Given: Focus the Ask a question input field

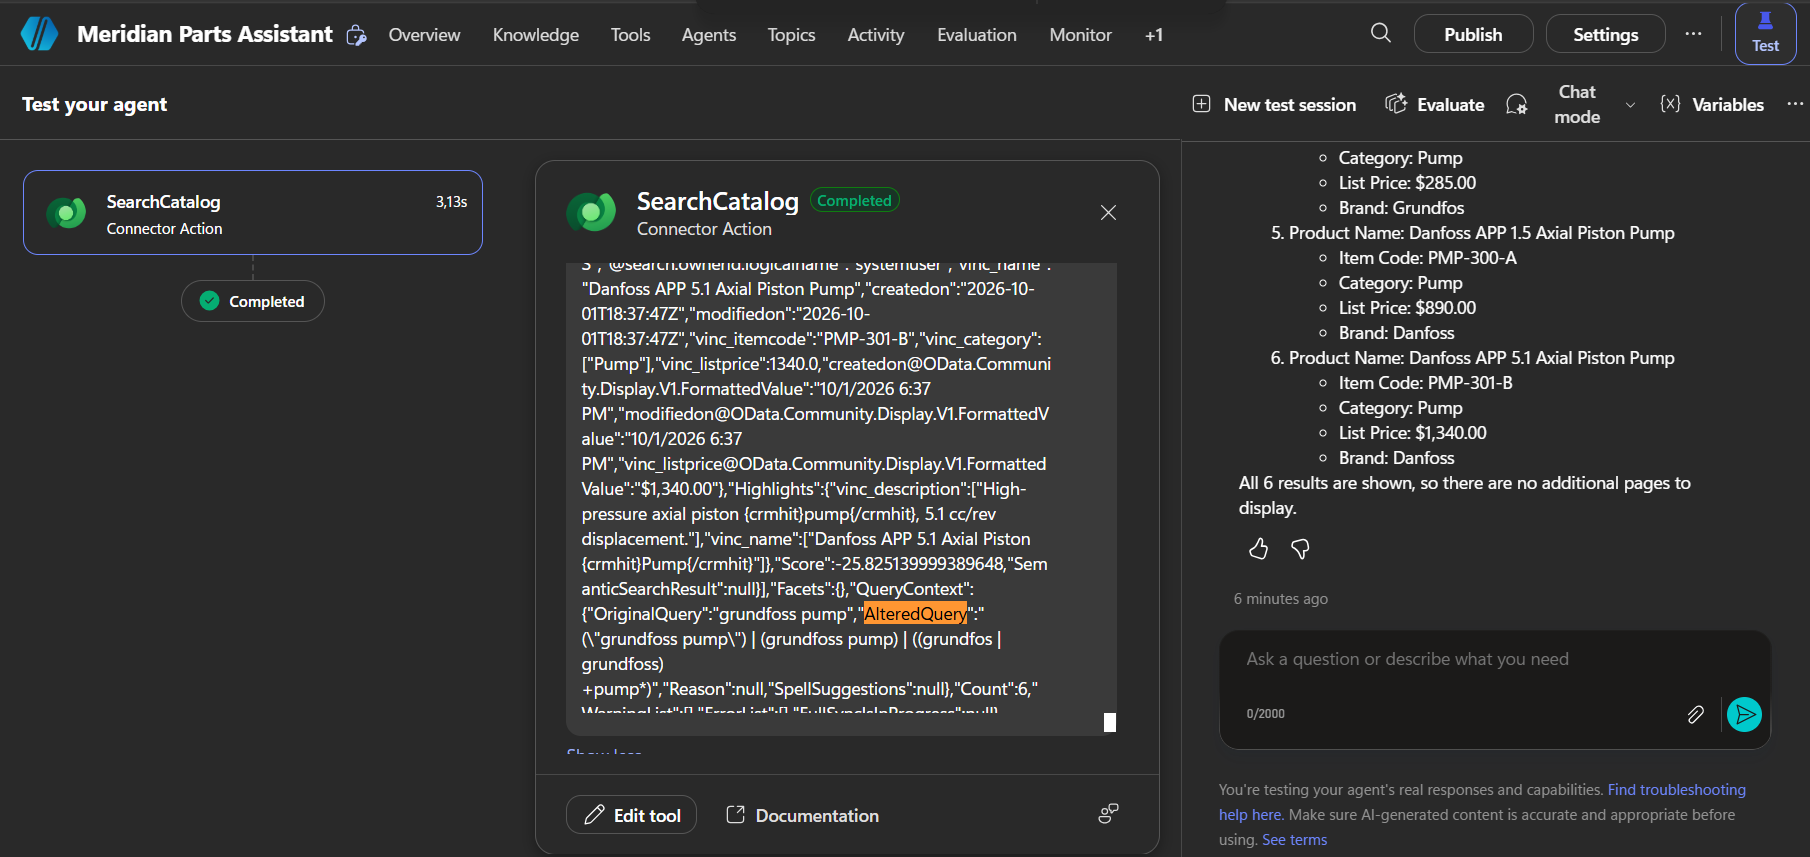Looking at the screenshot, I should coord(1494,660).
